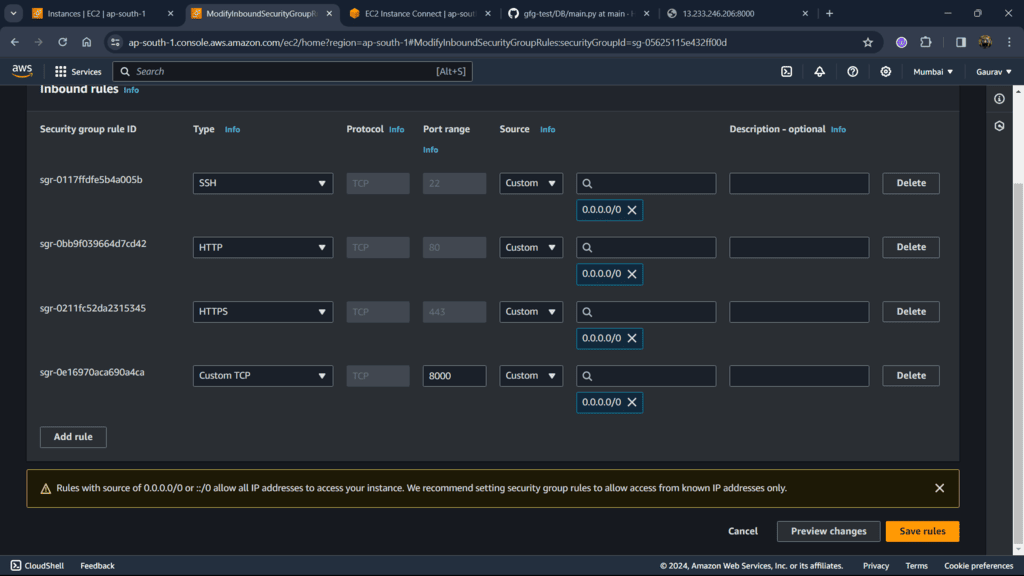This screenshot has width=1024, height=576.
Task: Click the SSH rule source search field
Action: tap(646, 183)
